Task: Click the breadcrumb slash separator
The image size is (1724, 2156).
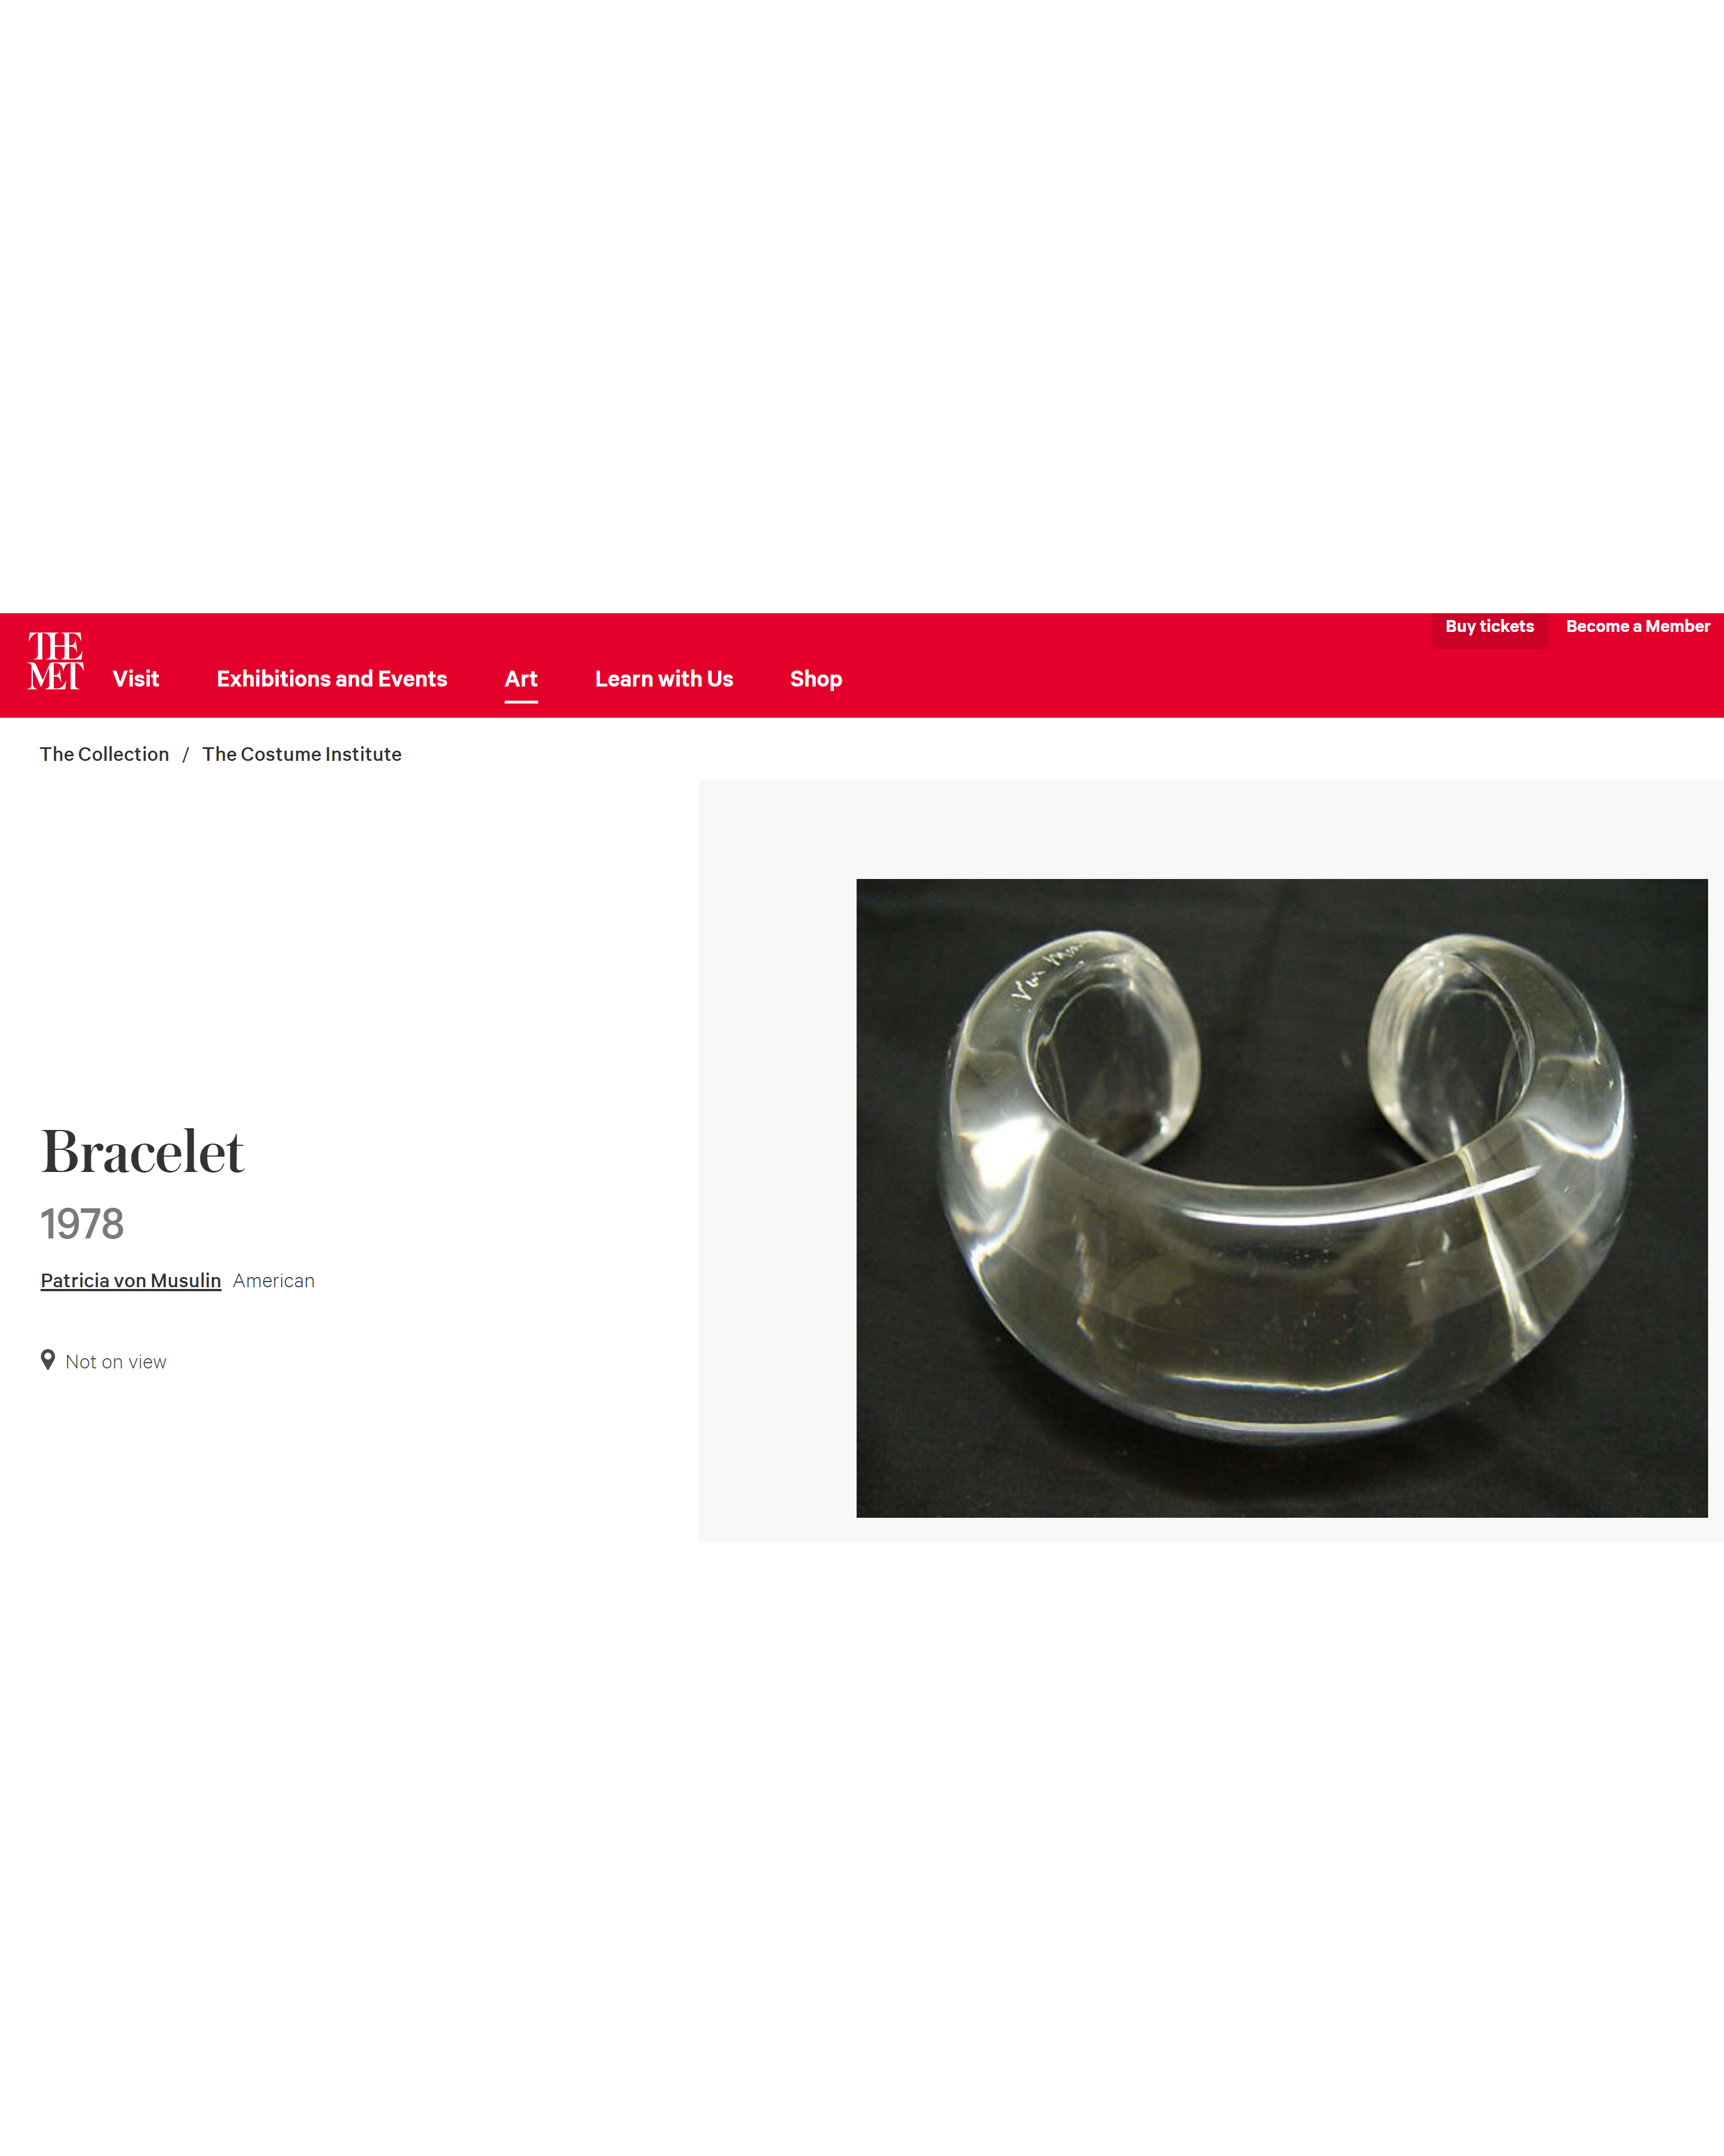Action: click(x=185, y=755)
